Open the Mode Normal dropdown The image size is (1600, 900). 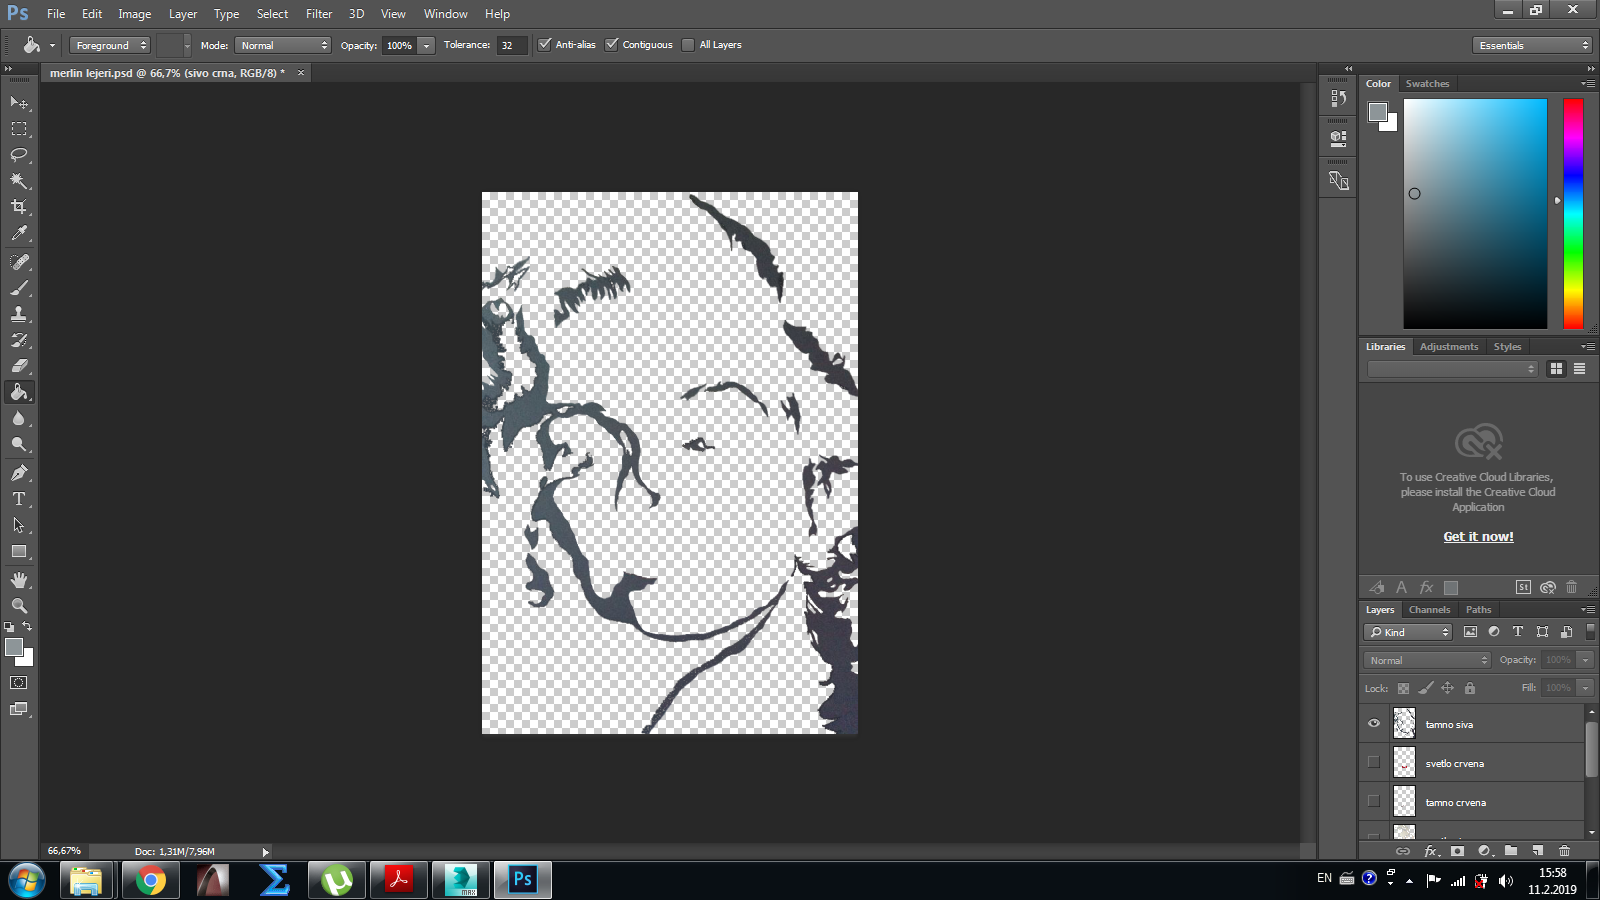283,45
